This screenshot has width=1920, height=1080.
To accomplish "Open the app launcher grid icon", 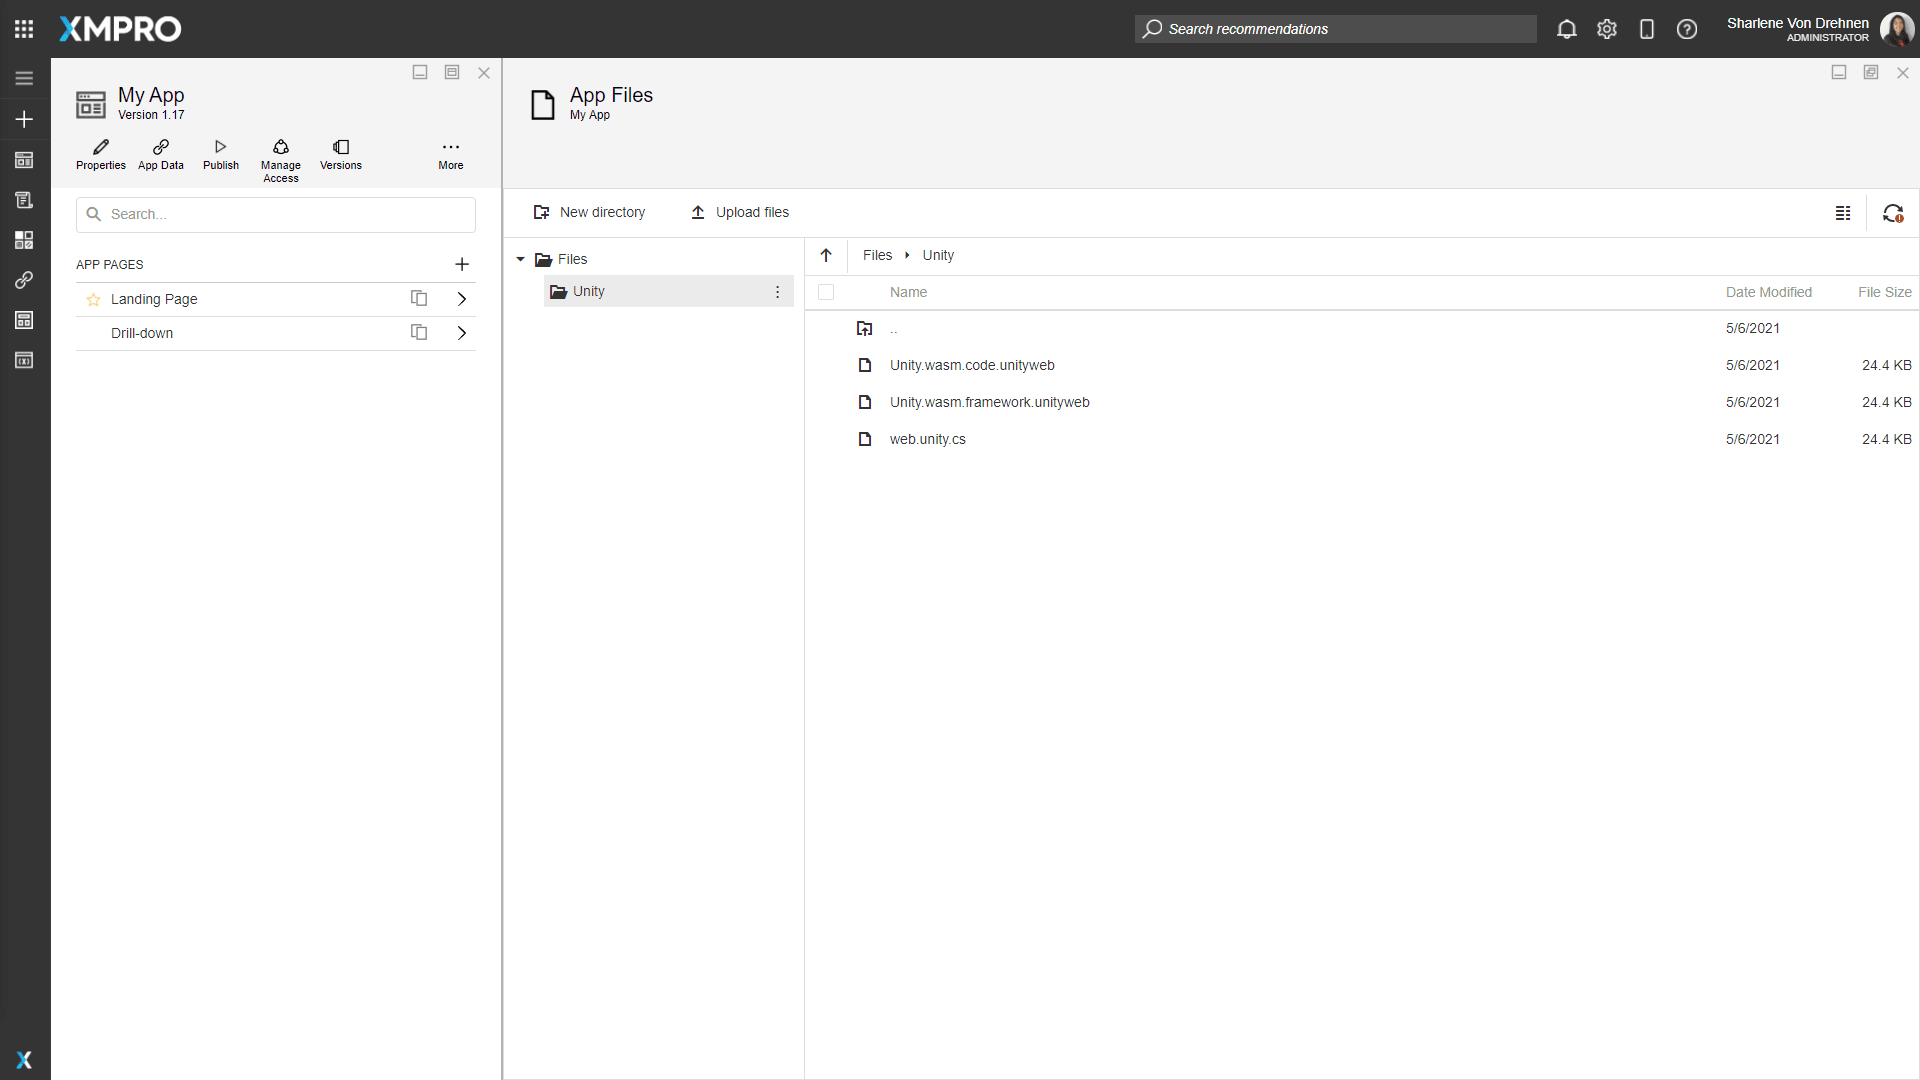I will click(x=24, y=29).
